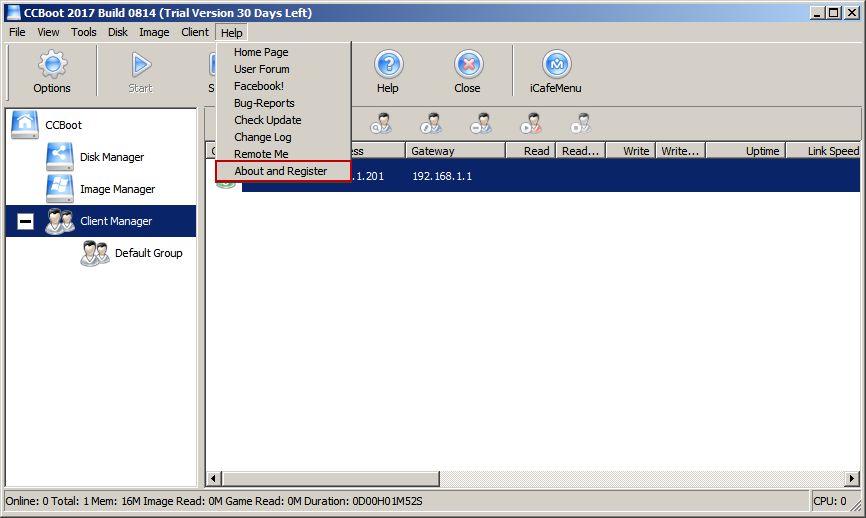Minimize the CCBoot window

(819, 13)
